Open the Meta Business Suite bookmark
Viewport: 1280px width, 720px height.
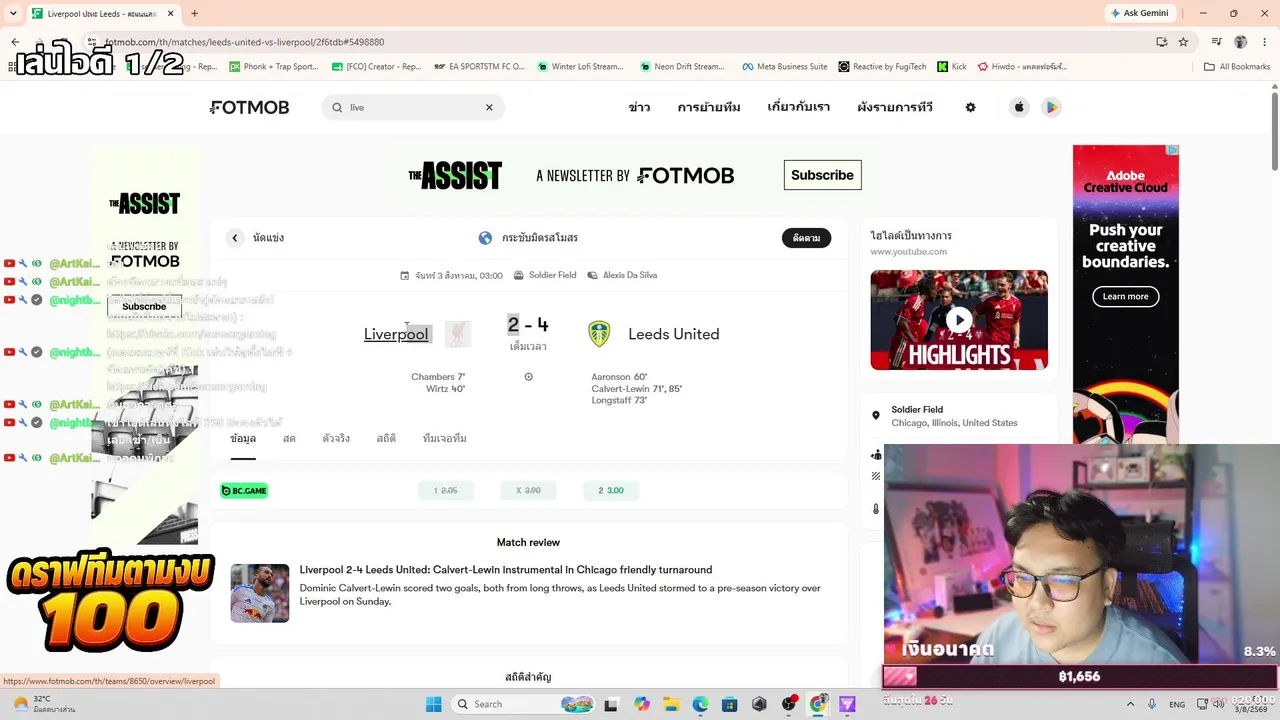tap(785, 67)
